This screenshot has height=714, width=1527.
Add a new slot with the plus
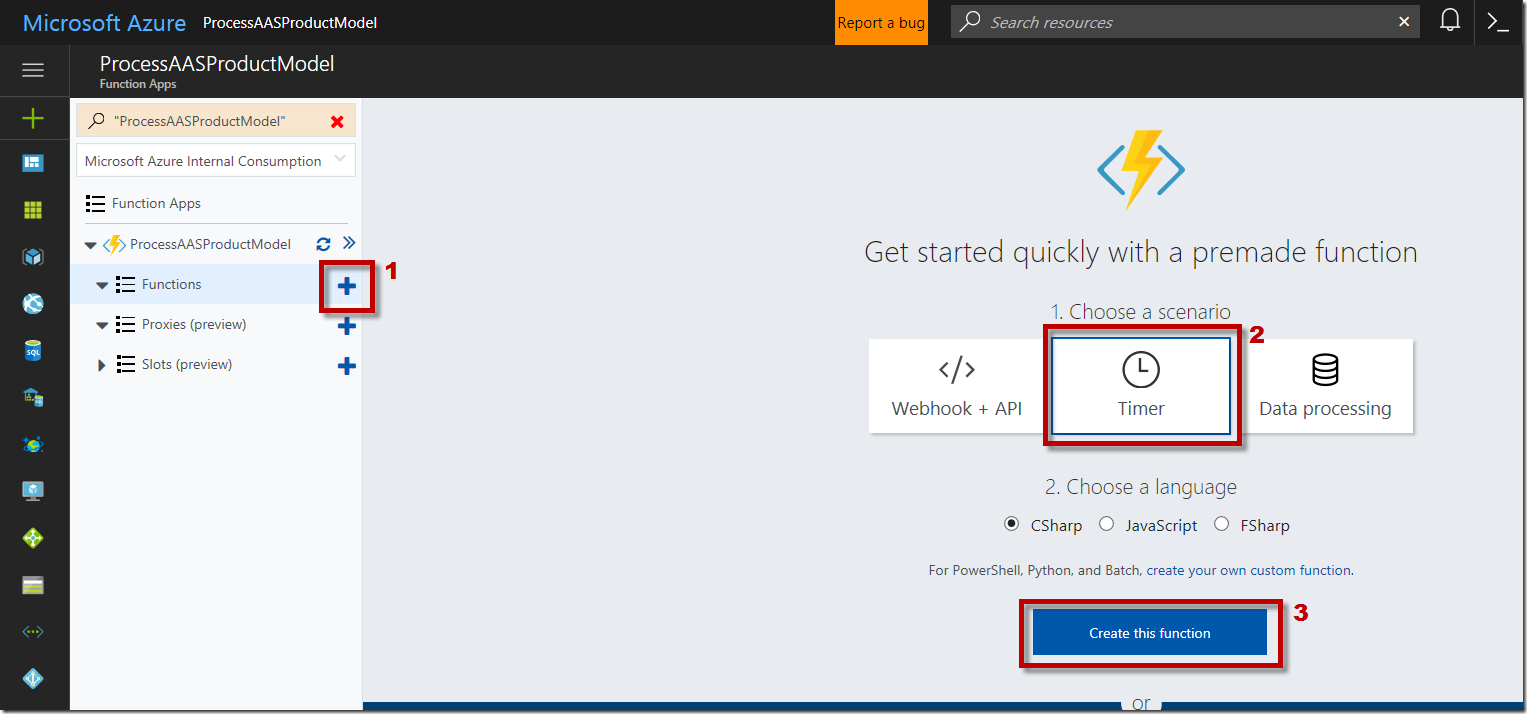[347, 366]
